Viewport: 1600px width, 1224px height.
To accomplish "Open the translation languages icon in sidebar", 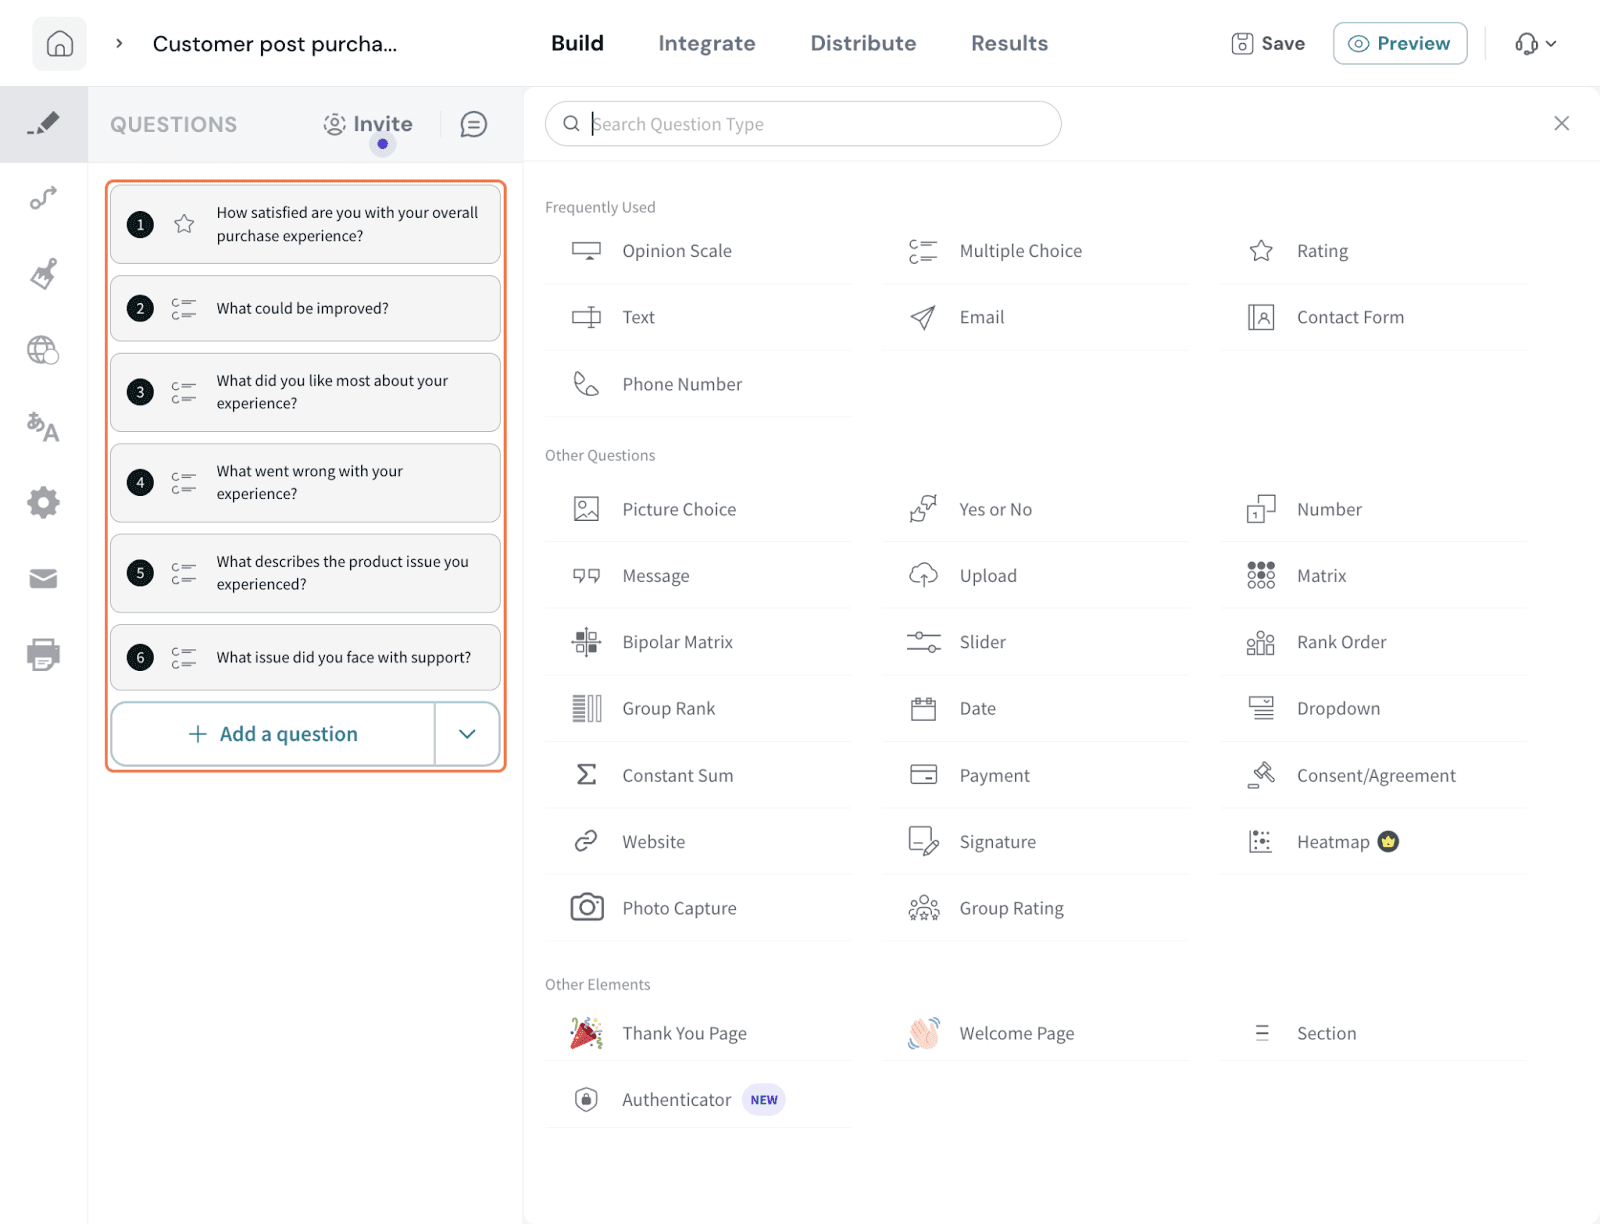I will pyautogui.click(x=43, y=427).
